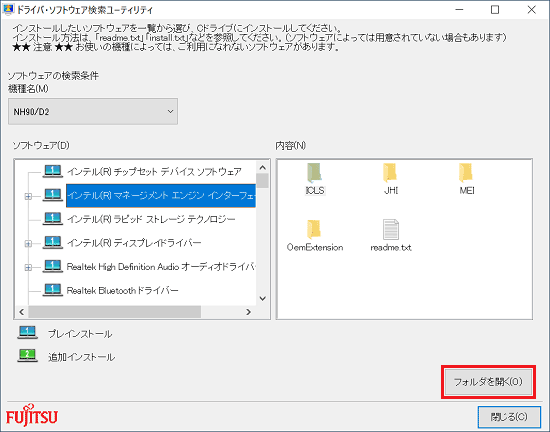
Task: Click the green 追加インストール legend icon
Action: click(x=27, y=356)
